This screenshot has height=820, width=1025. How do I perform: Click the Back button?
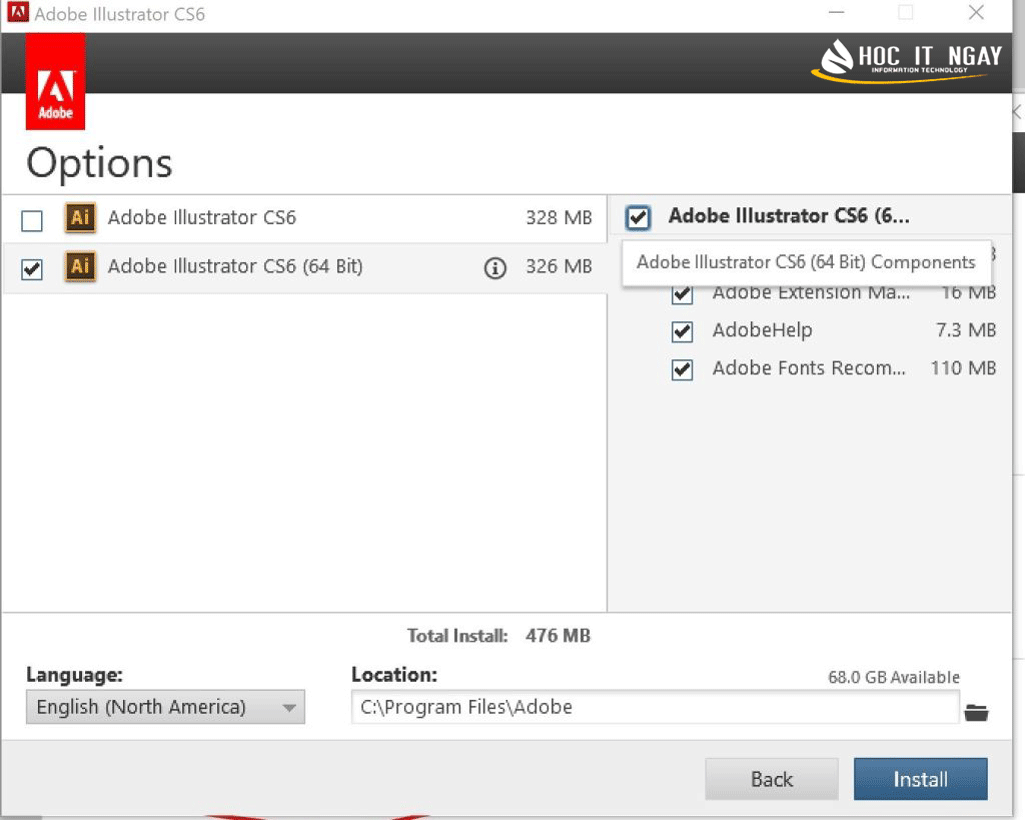[x=771, y=779]
